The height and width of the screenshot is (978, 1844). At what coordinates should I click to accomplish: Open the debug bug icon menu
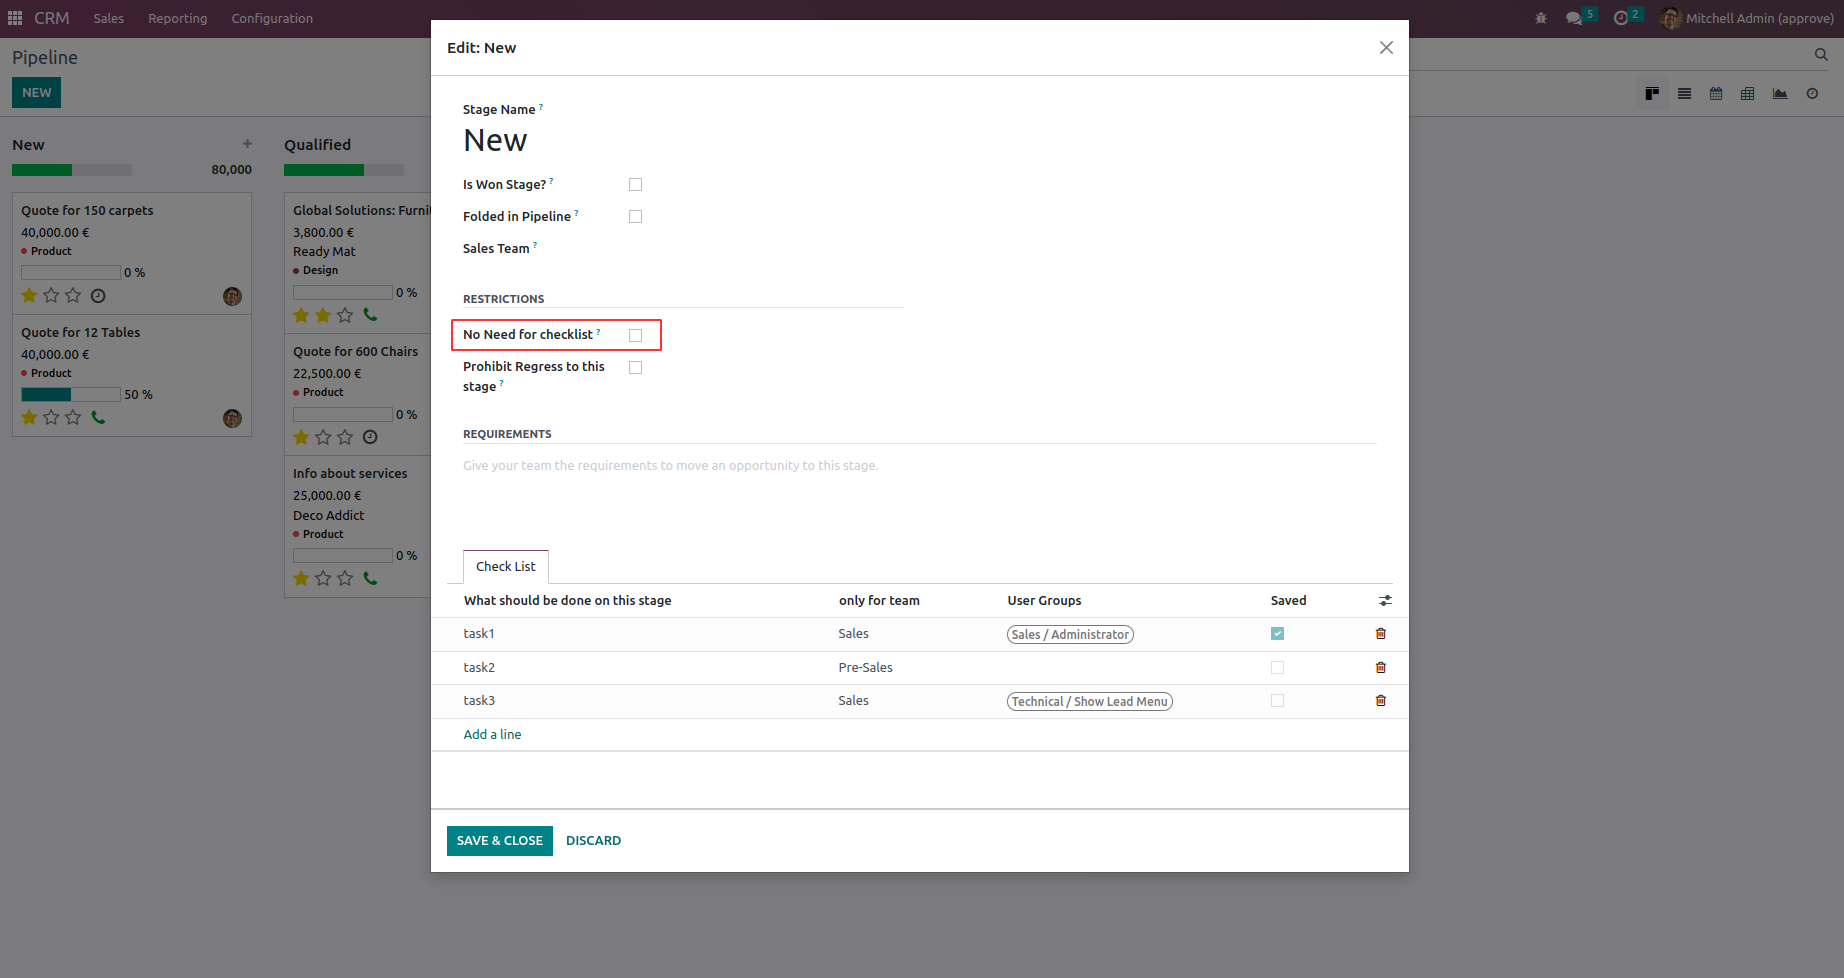1540,18
